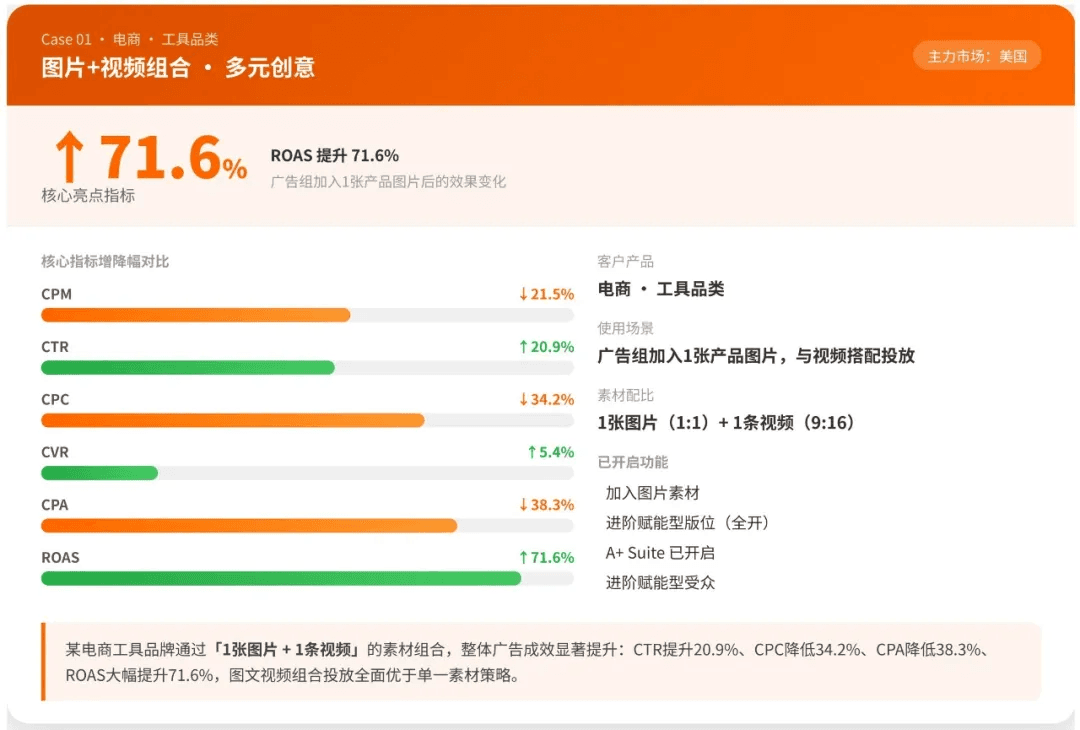Screen dimensions: 1080x730
Task: Click the CPC down arrow at 34.2%
Action: (x=523, y=399)
